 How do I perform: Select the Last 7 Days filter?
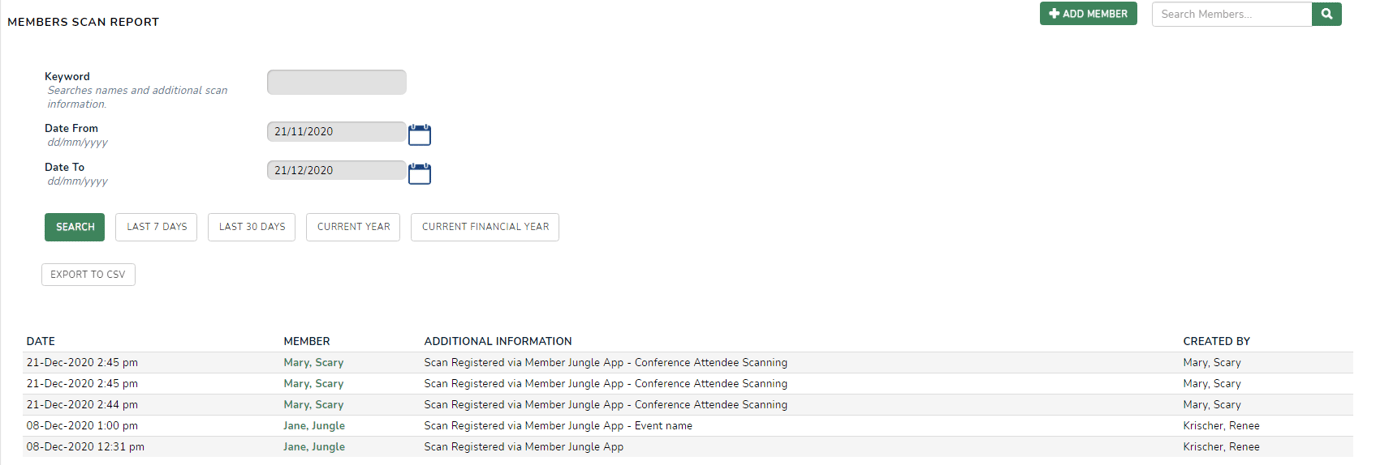[x=157, y=227]
